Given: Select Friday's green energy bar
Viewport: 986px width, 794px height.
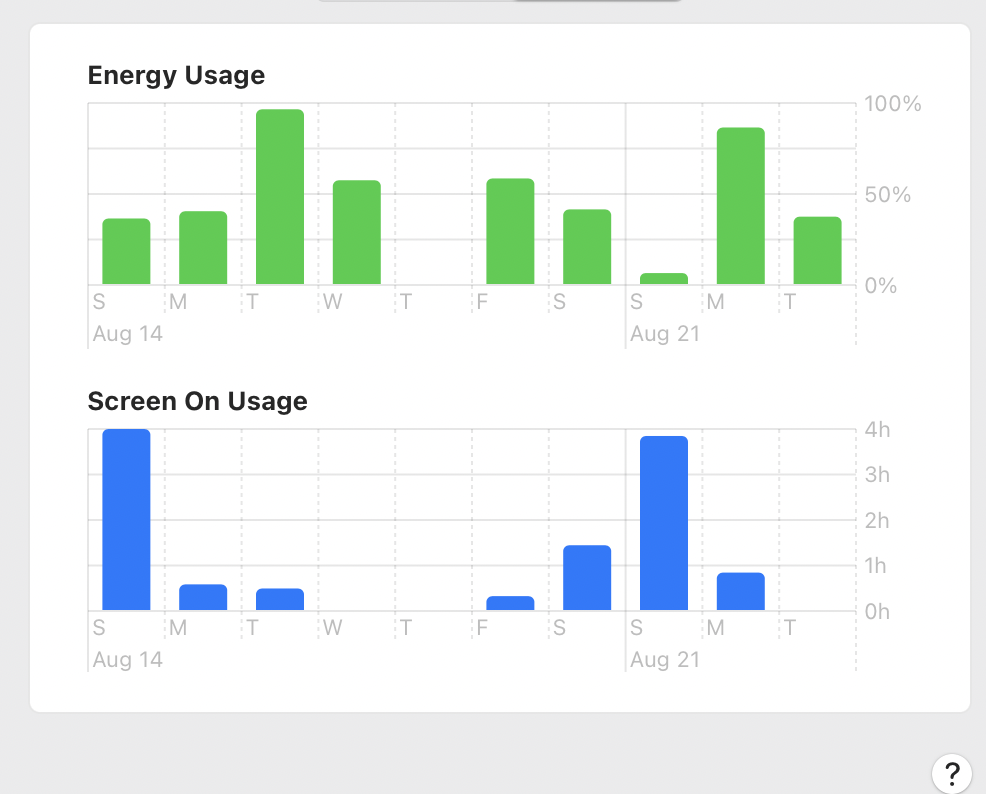Looking at the screenshot, I should (510, 230).
